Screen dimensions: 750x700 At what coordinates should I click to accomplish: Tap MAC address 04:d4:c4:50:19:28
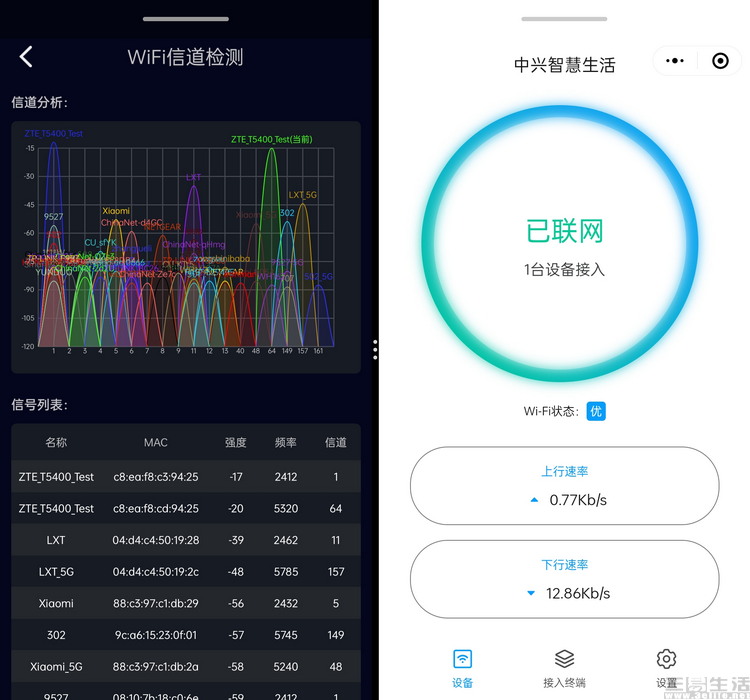coord(155,540)
